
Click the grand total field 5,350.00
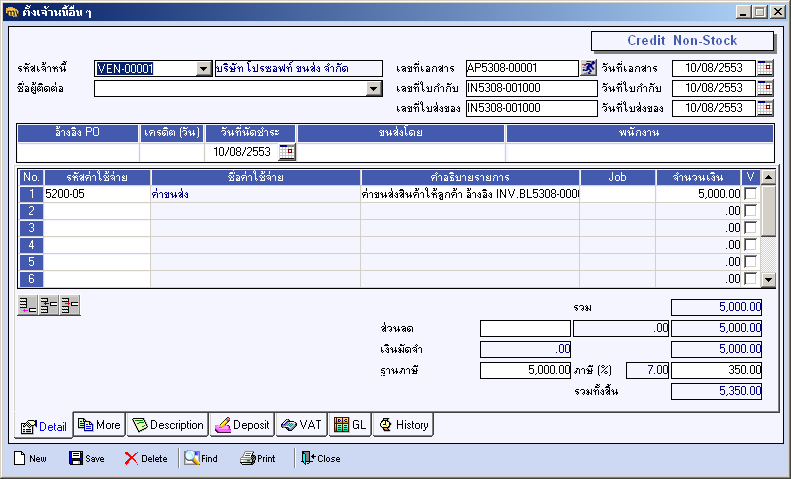(716, 391)
